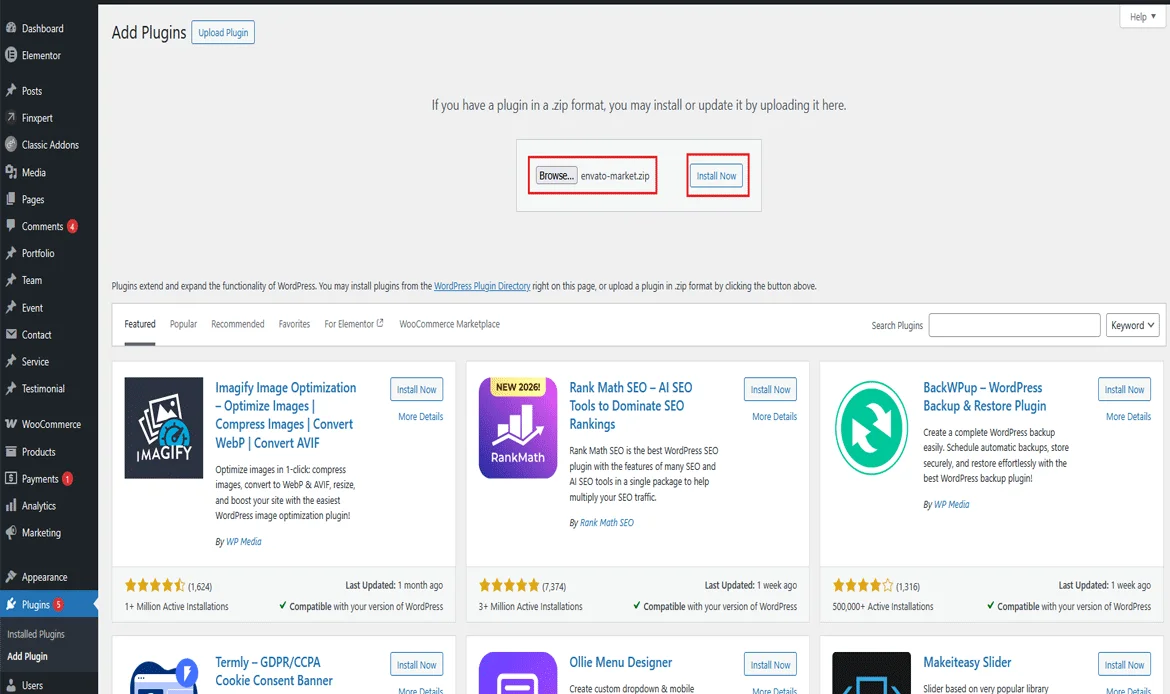Open the Rank Math SEO author link
1170x694 pixels.
[x=607, y=522]
